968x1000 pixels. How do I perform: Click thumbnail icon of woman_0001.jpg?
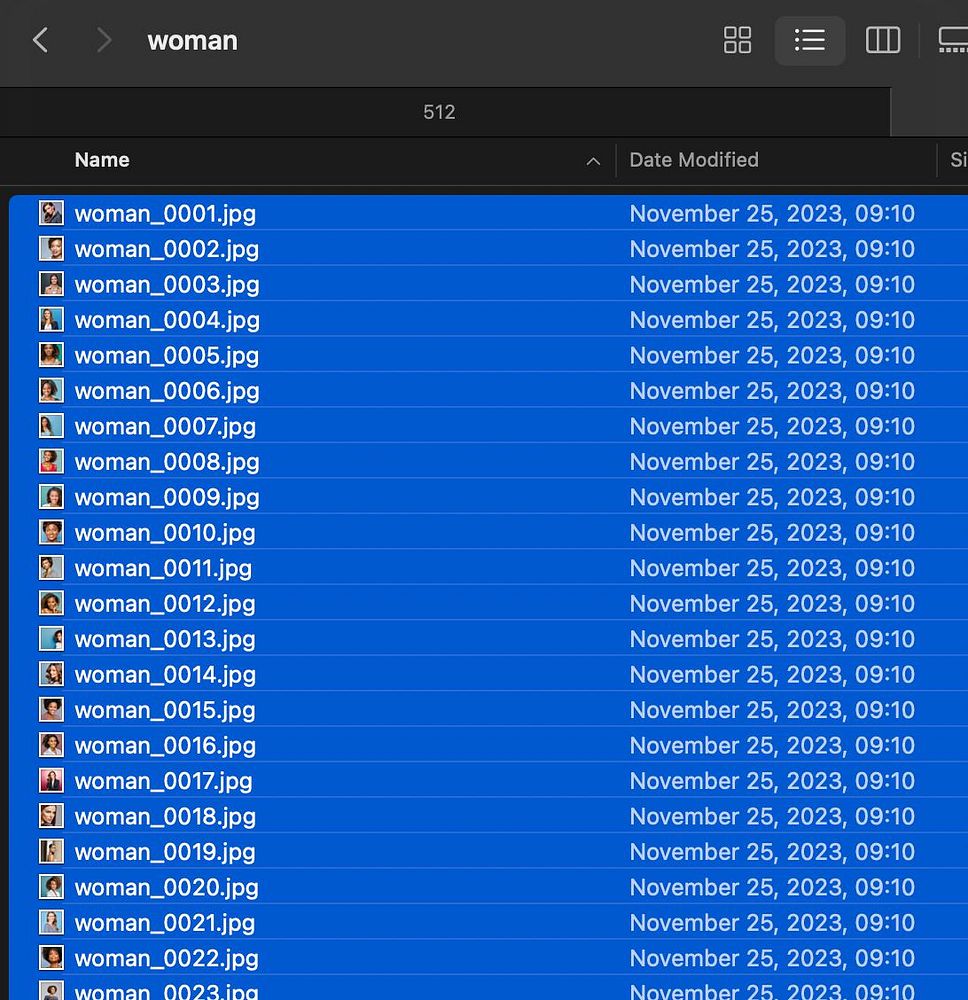51,213
